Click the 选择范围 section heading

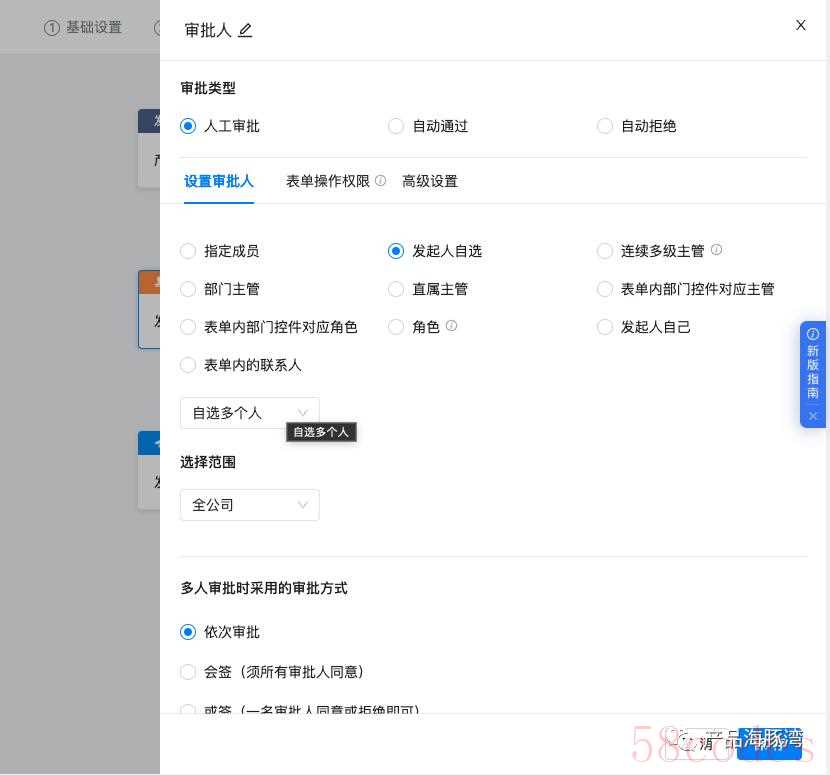pyautogui.click(x=208, y=462)
